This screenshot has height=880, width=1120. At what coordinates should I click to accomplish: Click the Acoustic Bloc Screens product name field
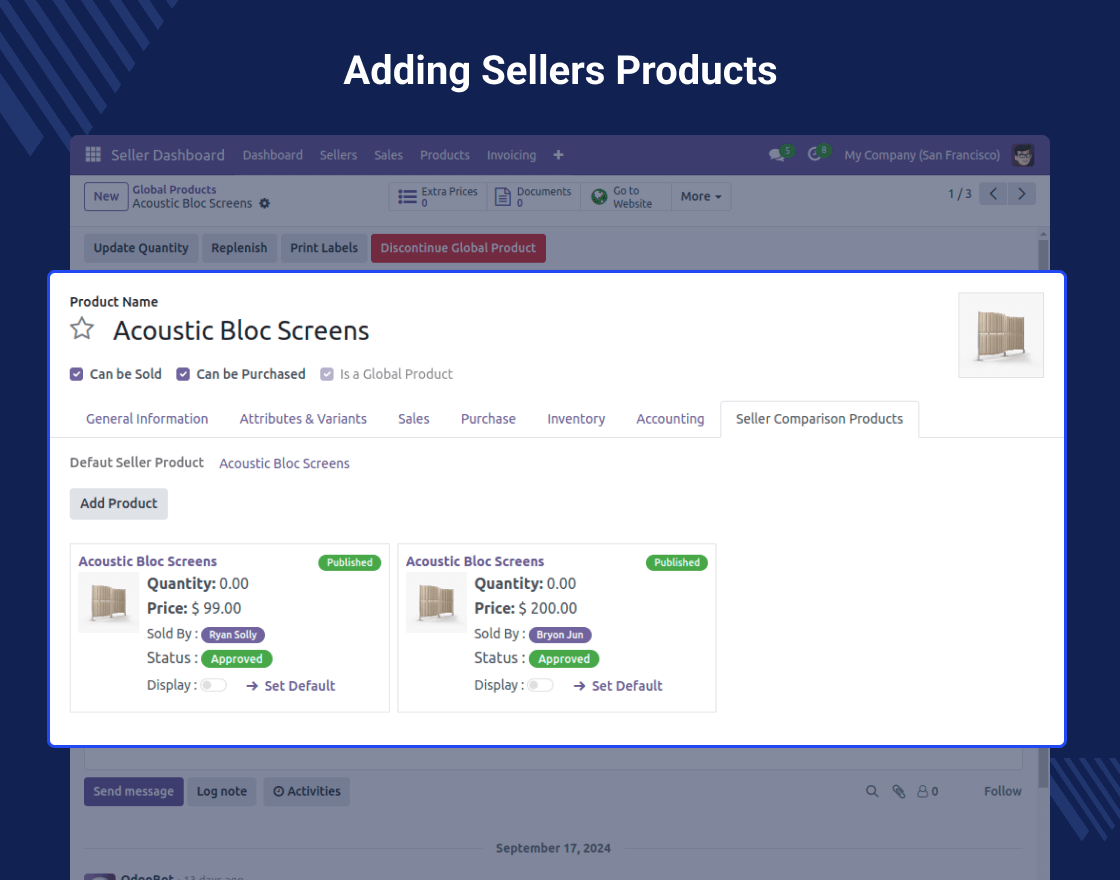point(241,331)
